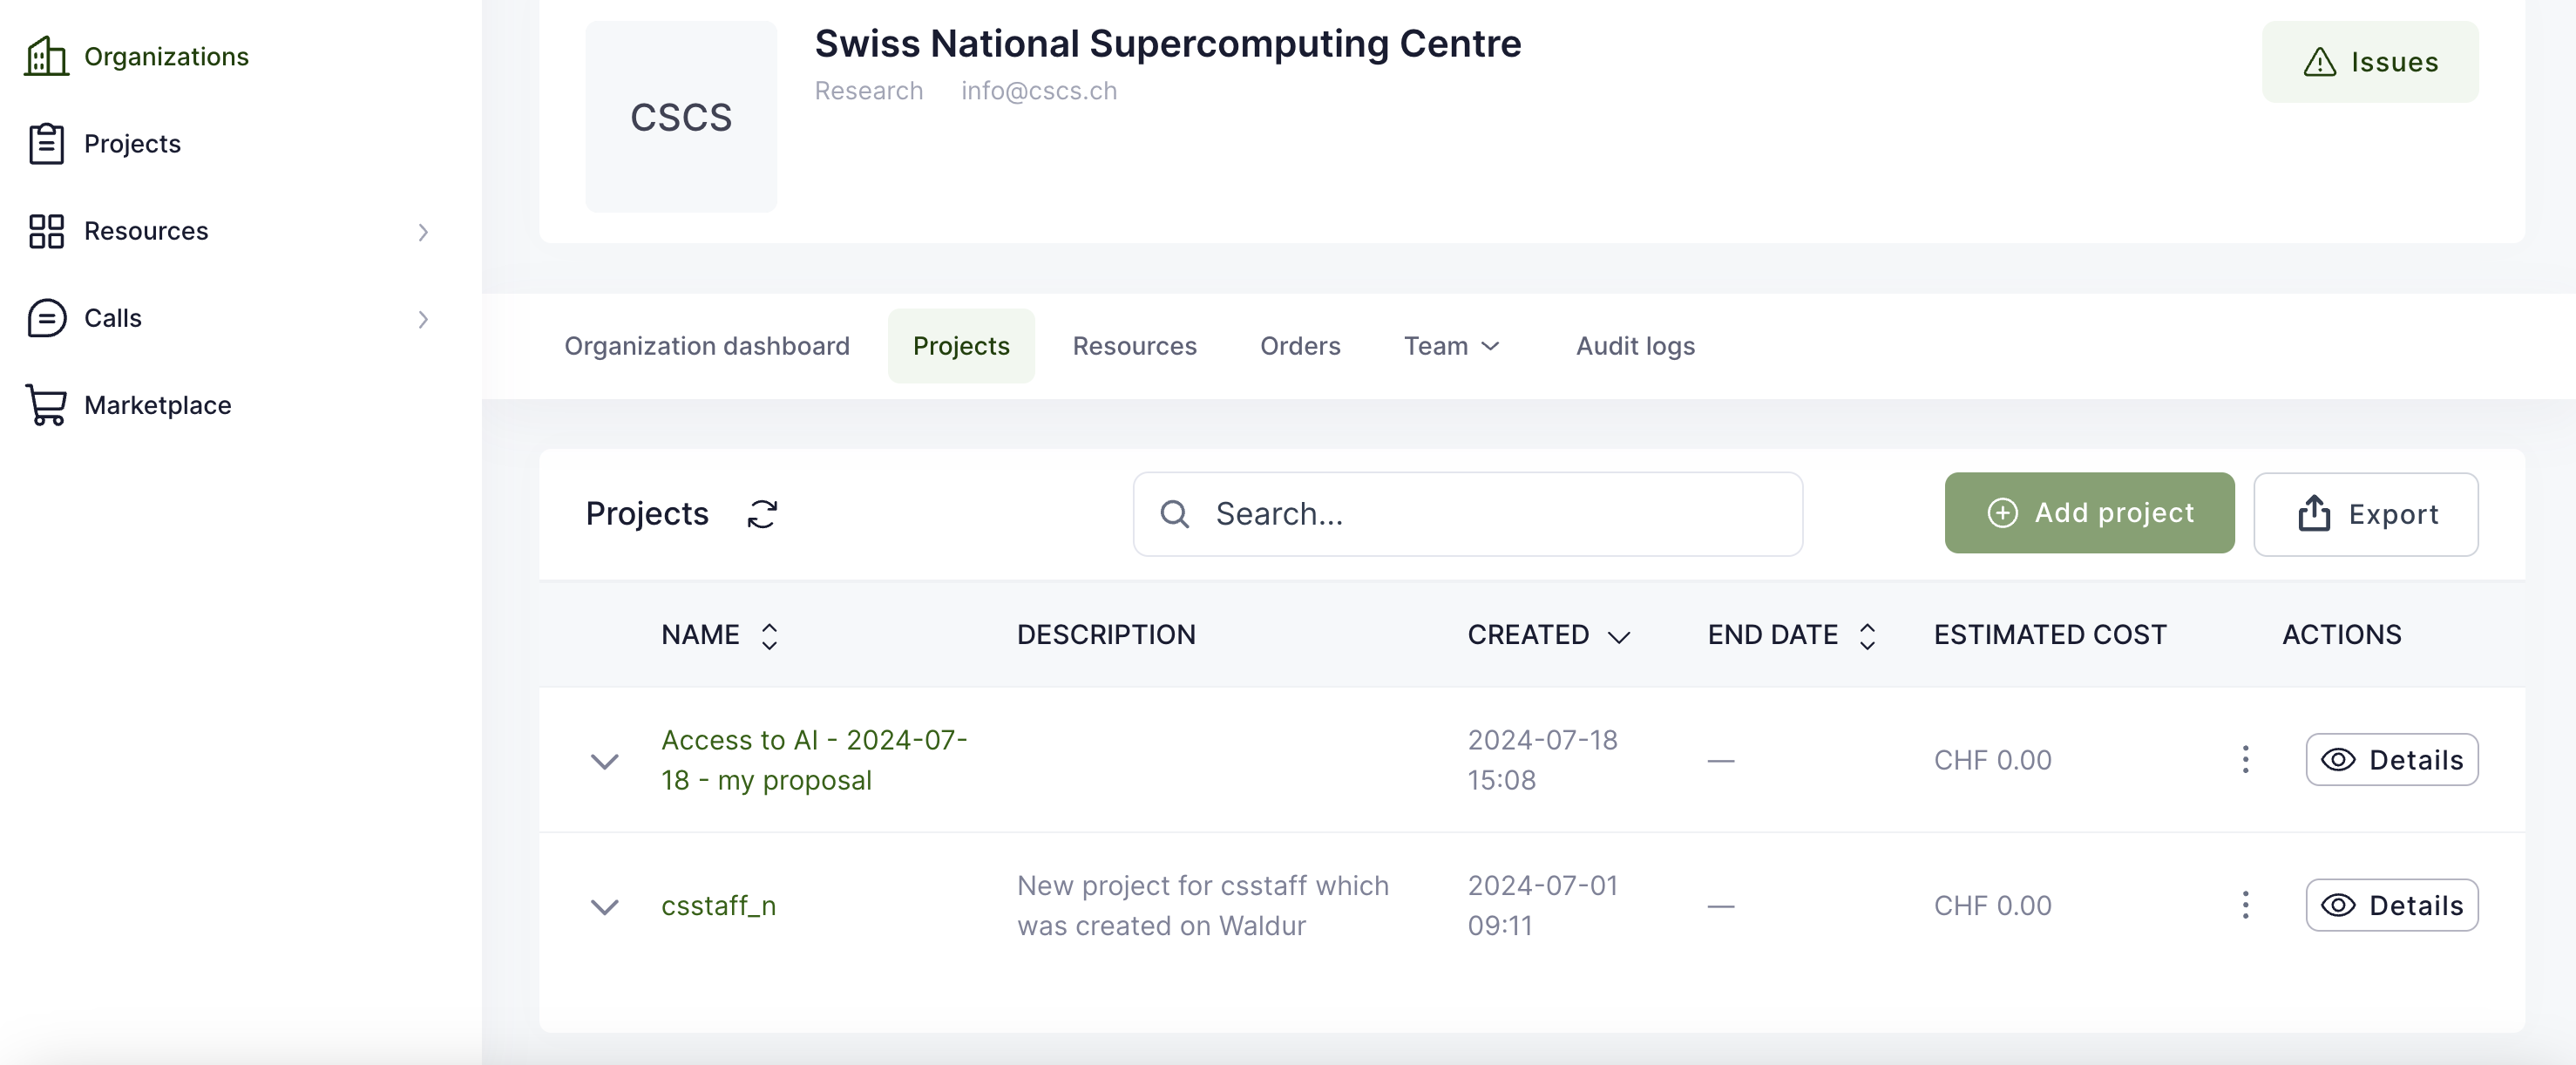Screen dimensions: 2576x1065
Task: Click the CSCS organization logo tile
Action: tap(681, 117)
